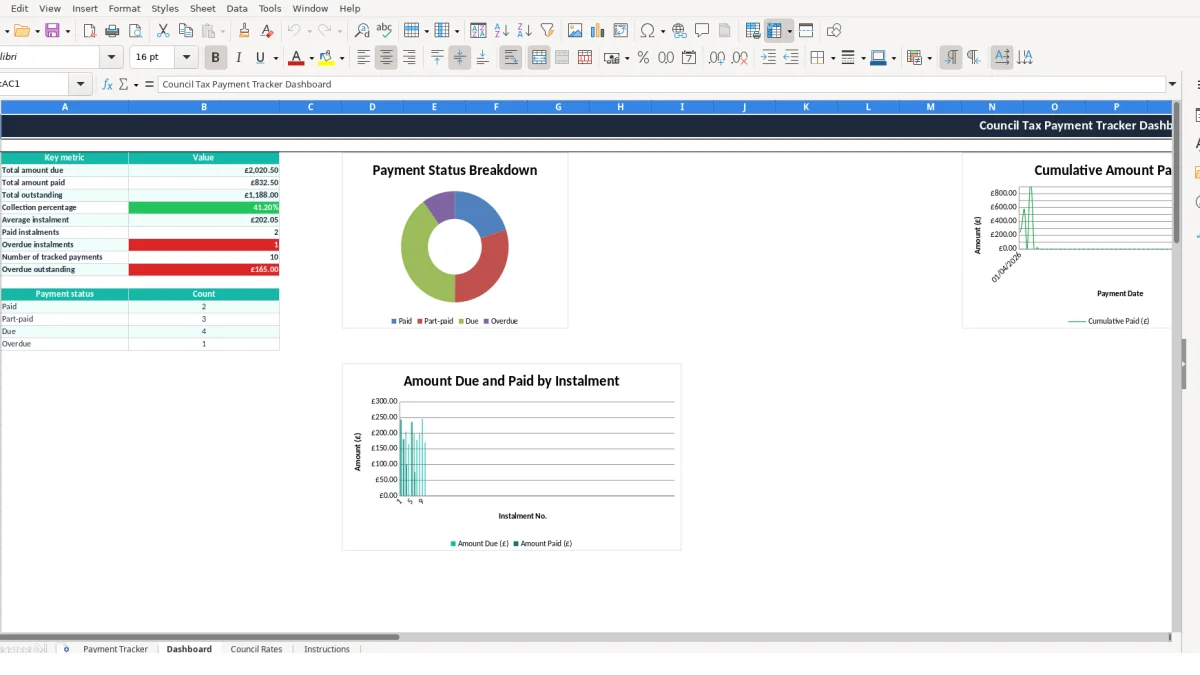Click the Split Window icon

(806, 31)
